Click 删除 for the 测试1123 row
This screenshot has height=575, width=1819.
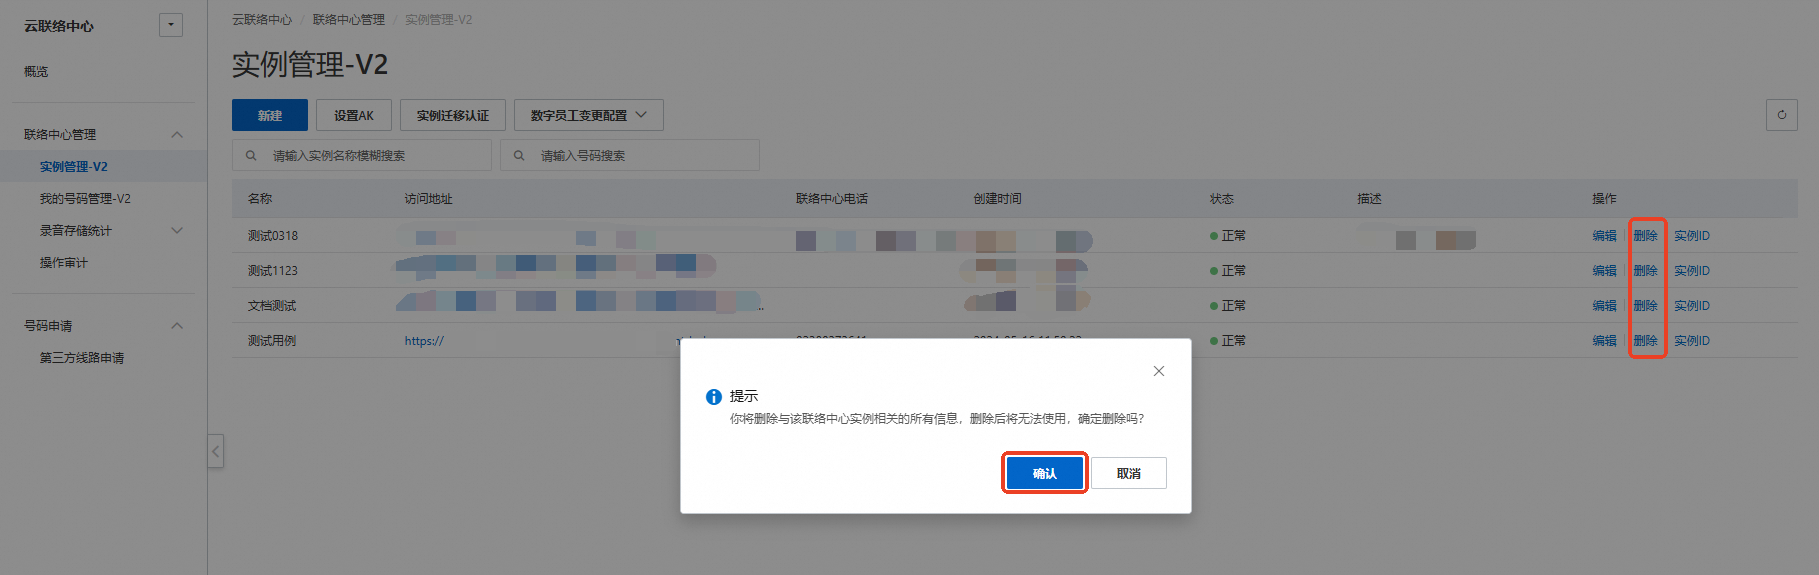coord(1645,270)
